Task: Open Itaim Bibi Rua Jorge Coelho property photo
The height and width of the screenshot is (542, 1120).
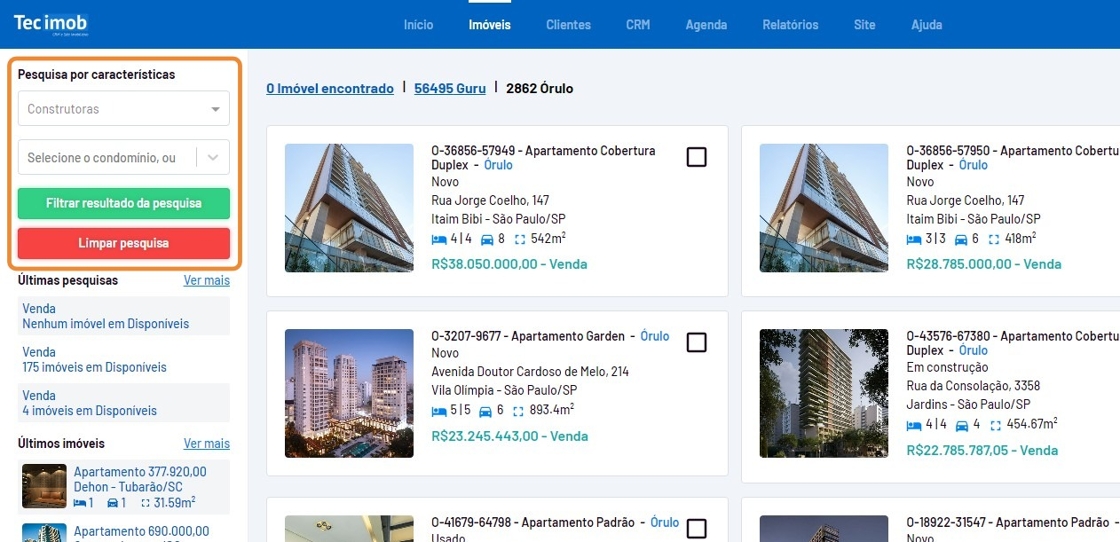Action: (x=349, y=208)
